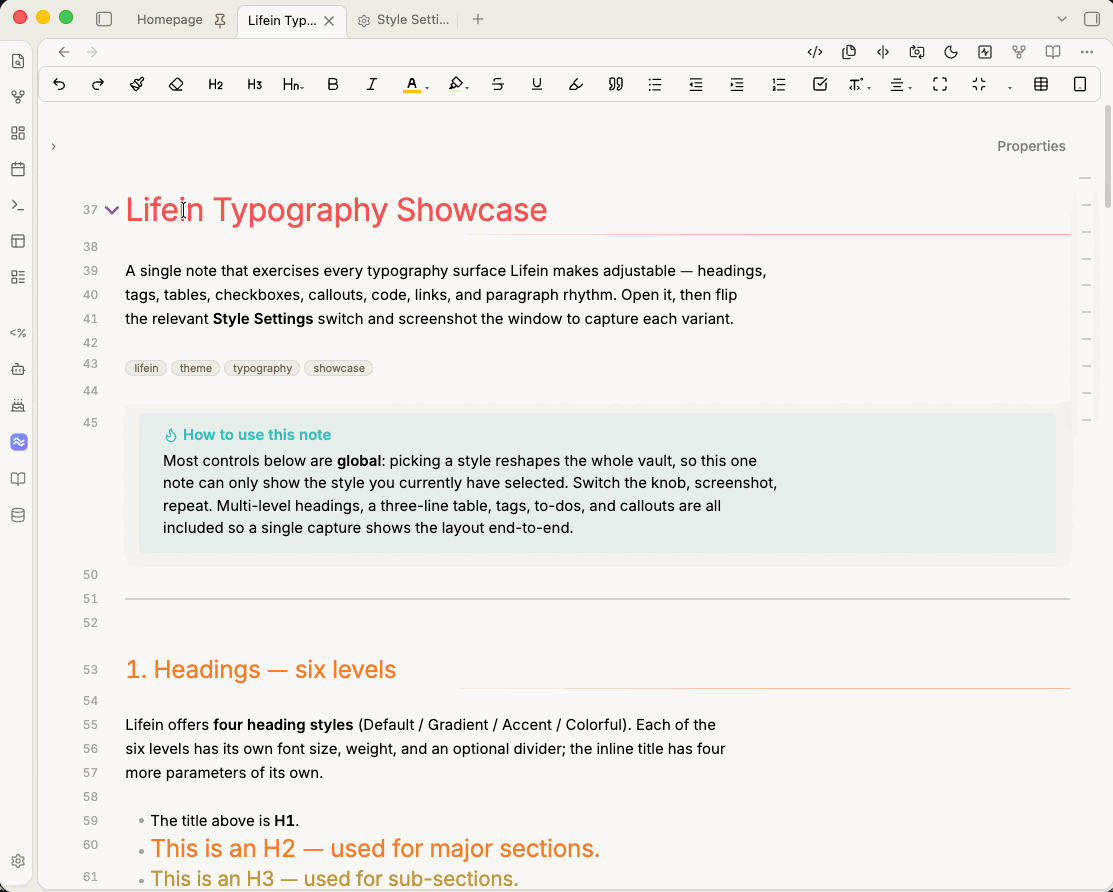Open the calendar icon in left ribbon
Image resolution: width=1113 pixels, height=892 pixels.
18,169
